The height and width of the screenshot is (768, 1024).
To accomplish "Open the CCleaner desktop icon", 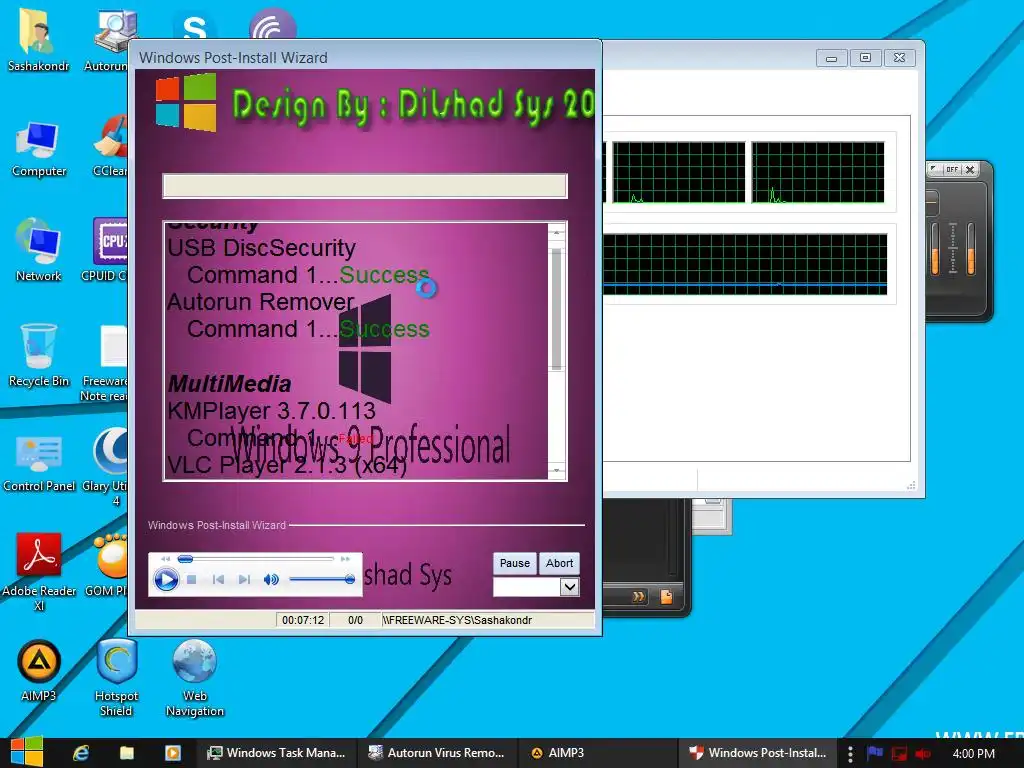I will pos(111,146).
